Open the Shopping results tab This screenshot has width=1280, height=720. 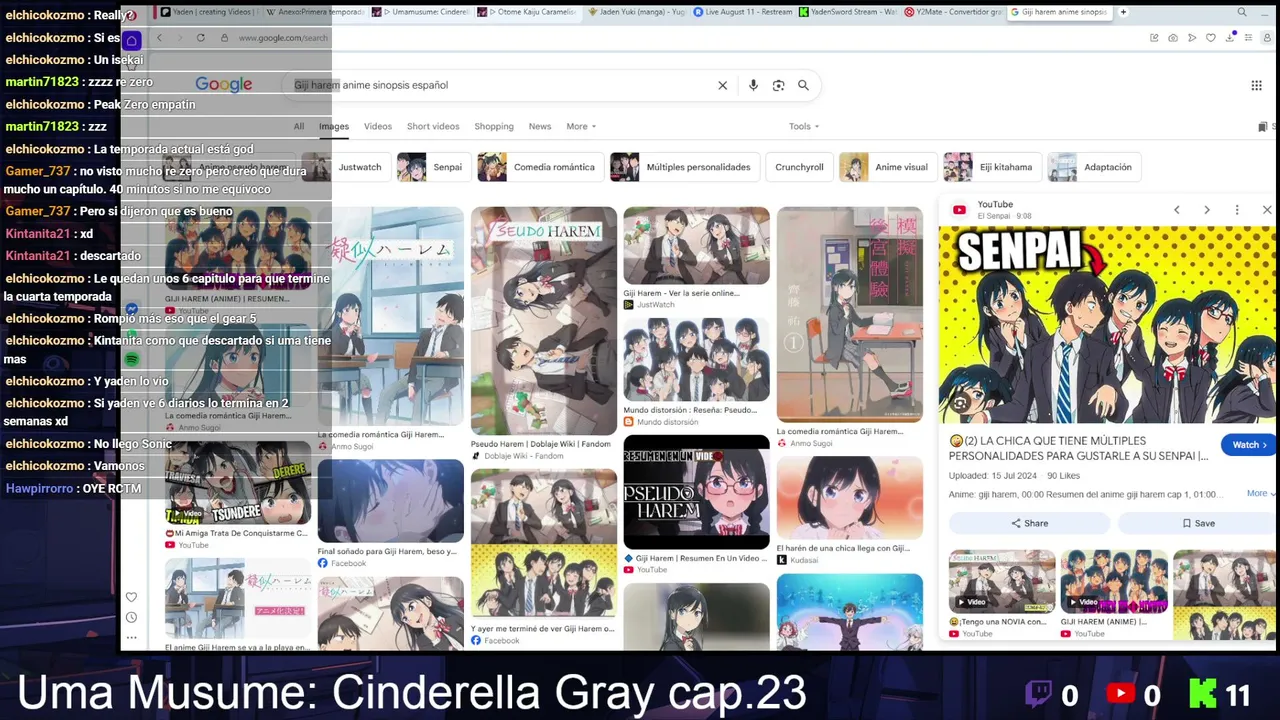494,127
